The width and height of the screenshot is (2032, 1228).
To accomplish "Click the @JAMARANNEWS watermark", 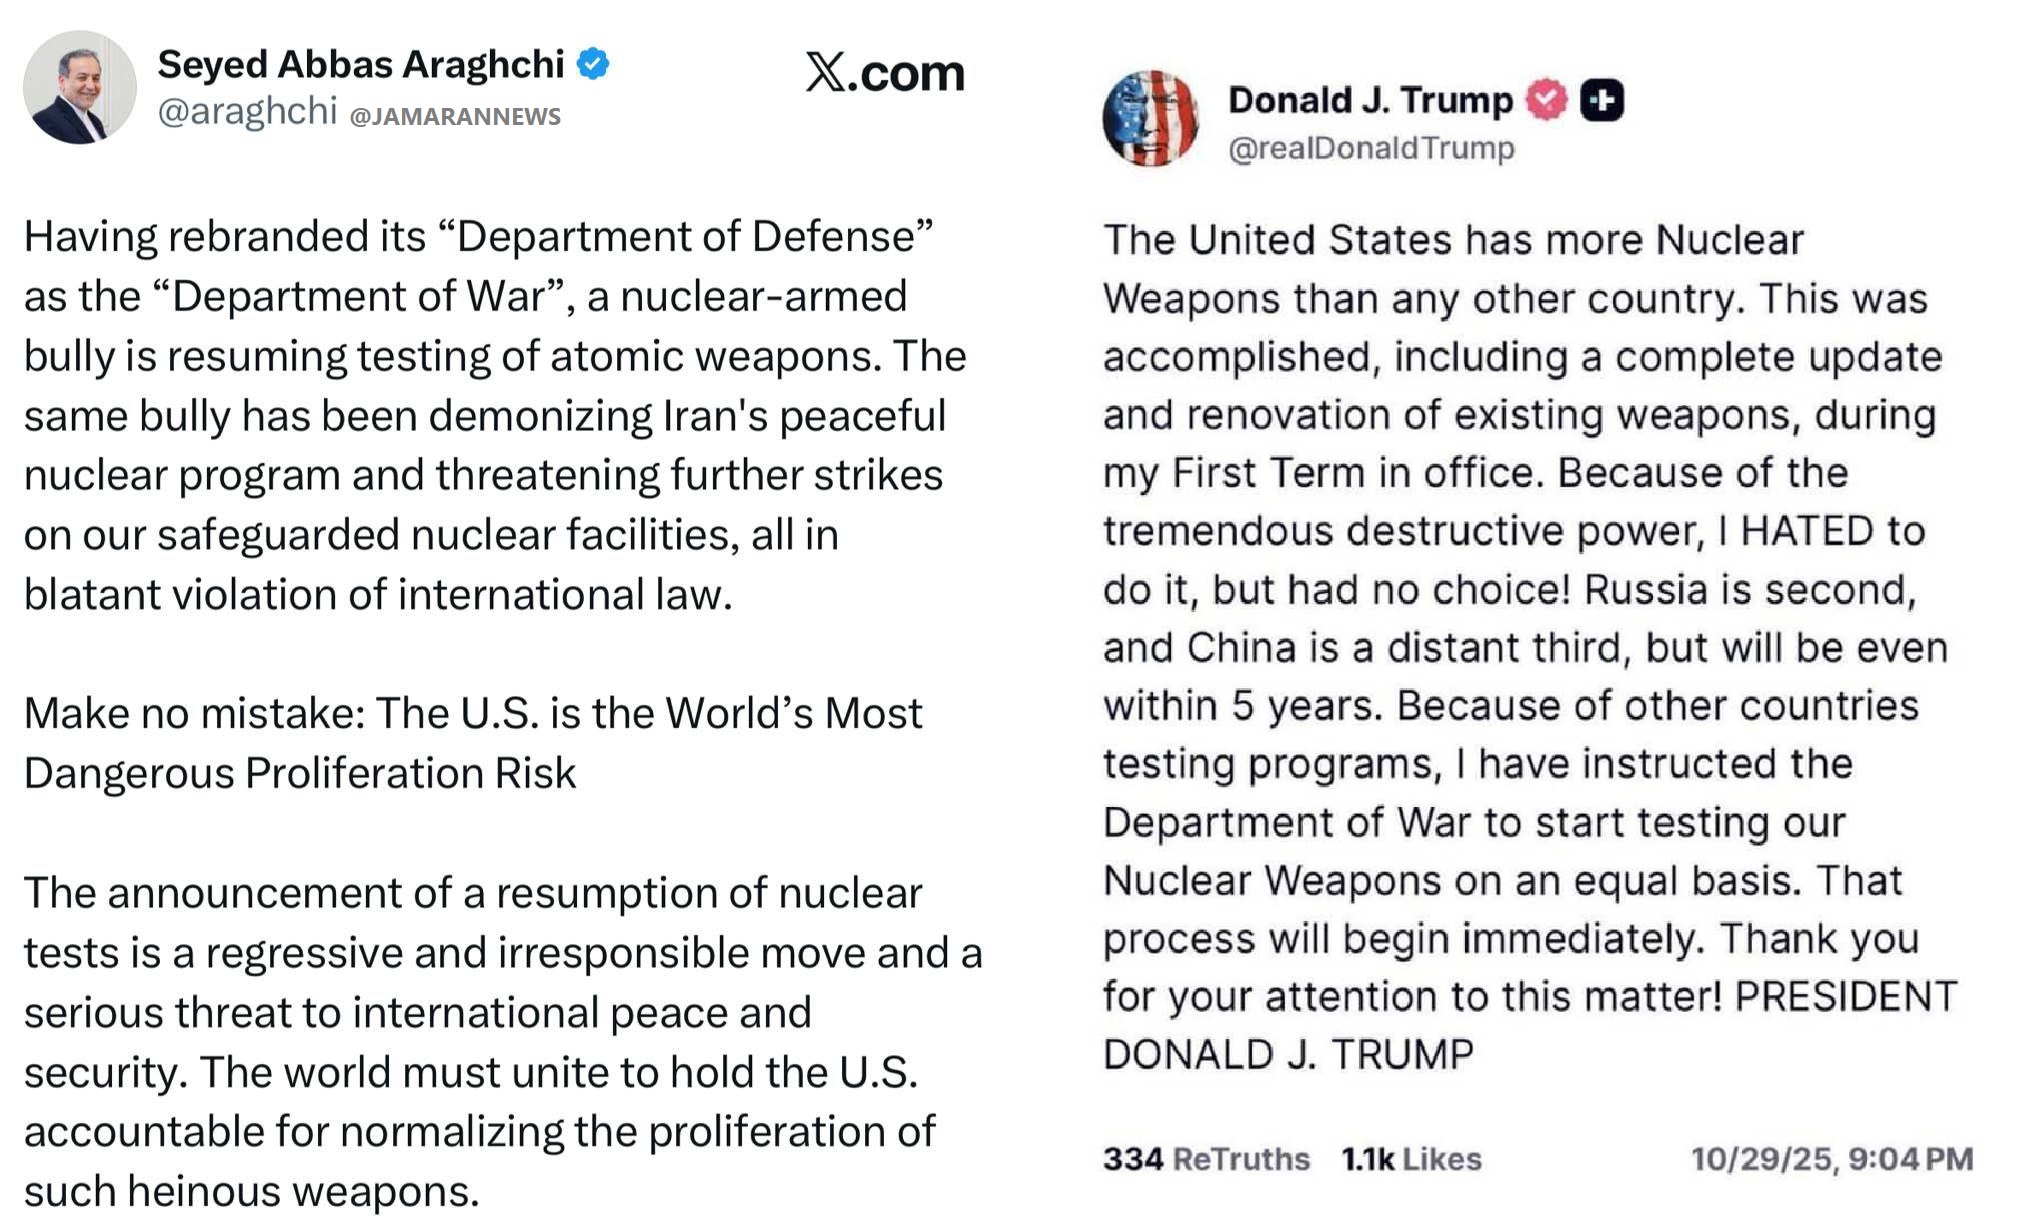I will (455, 116).
